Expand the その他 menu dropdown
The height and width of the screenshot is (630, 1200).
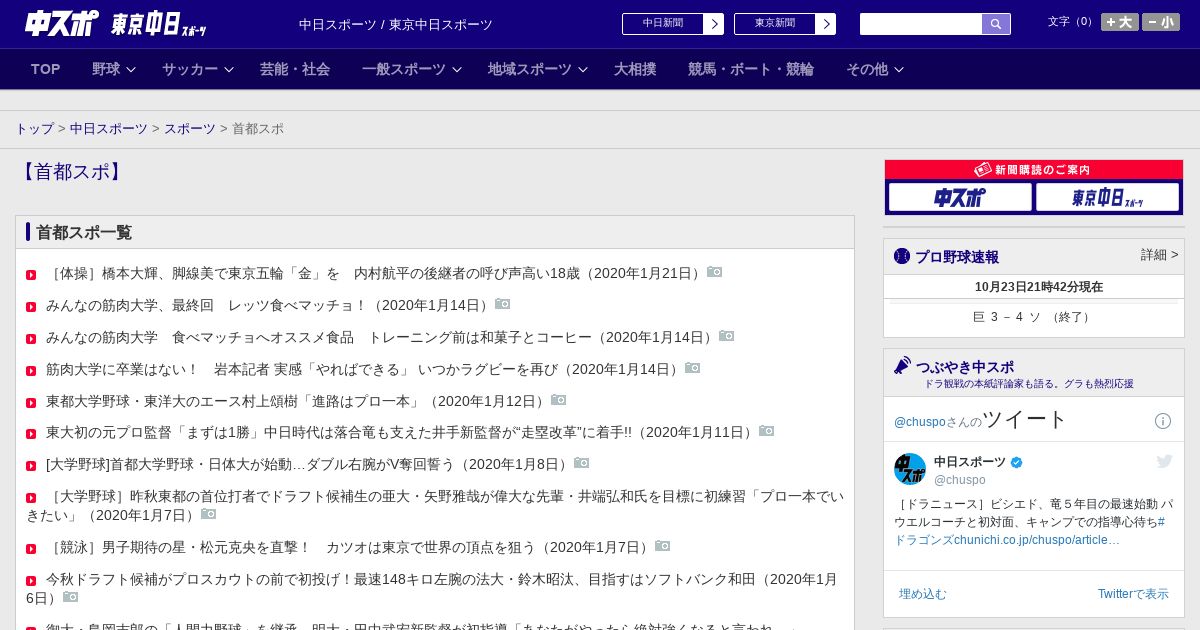coord(875,69)
